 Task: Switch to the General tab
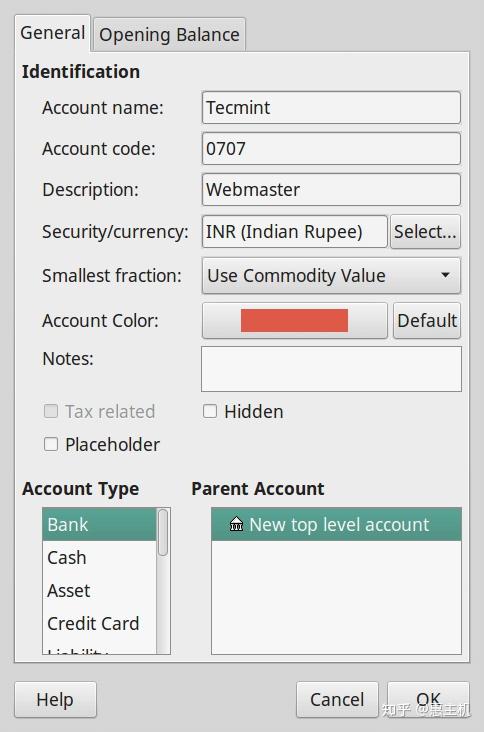tap(53, 33)
